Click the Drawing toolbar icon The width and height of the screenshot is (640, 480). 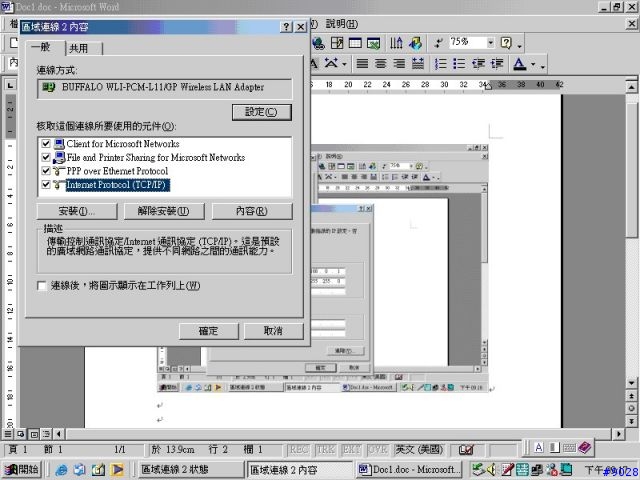point(416,43)
